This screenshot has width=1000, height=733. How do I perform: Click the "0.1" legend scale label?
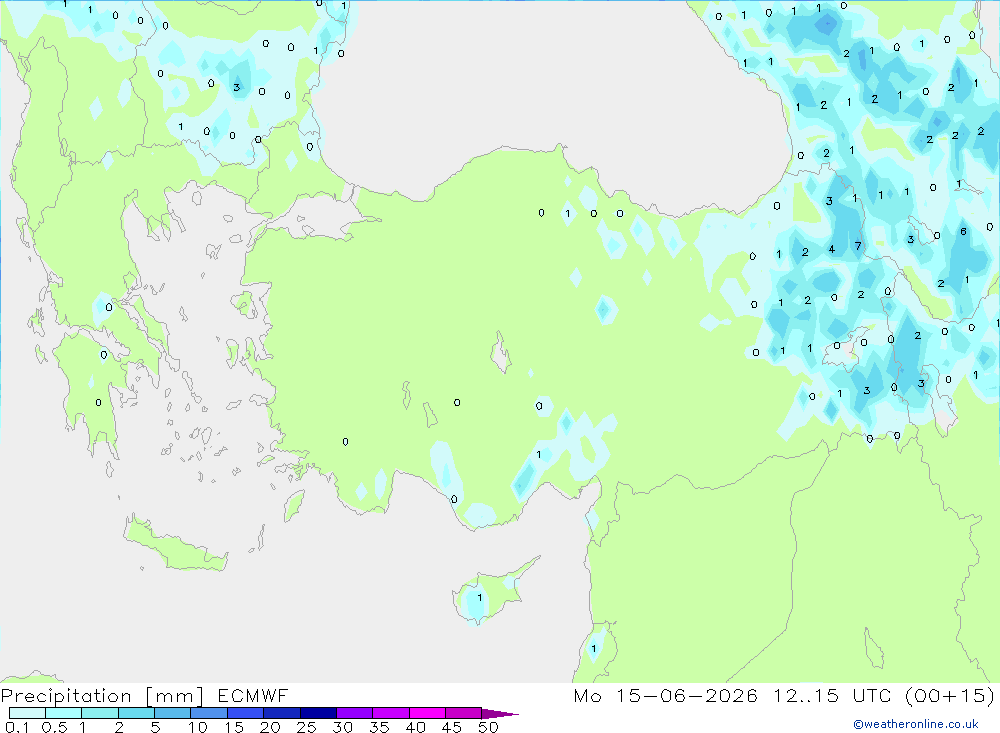tap(17, 727)
